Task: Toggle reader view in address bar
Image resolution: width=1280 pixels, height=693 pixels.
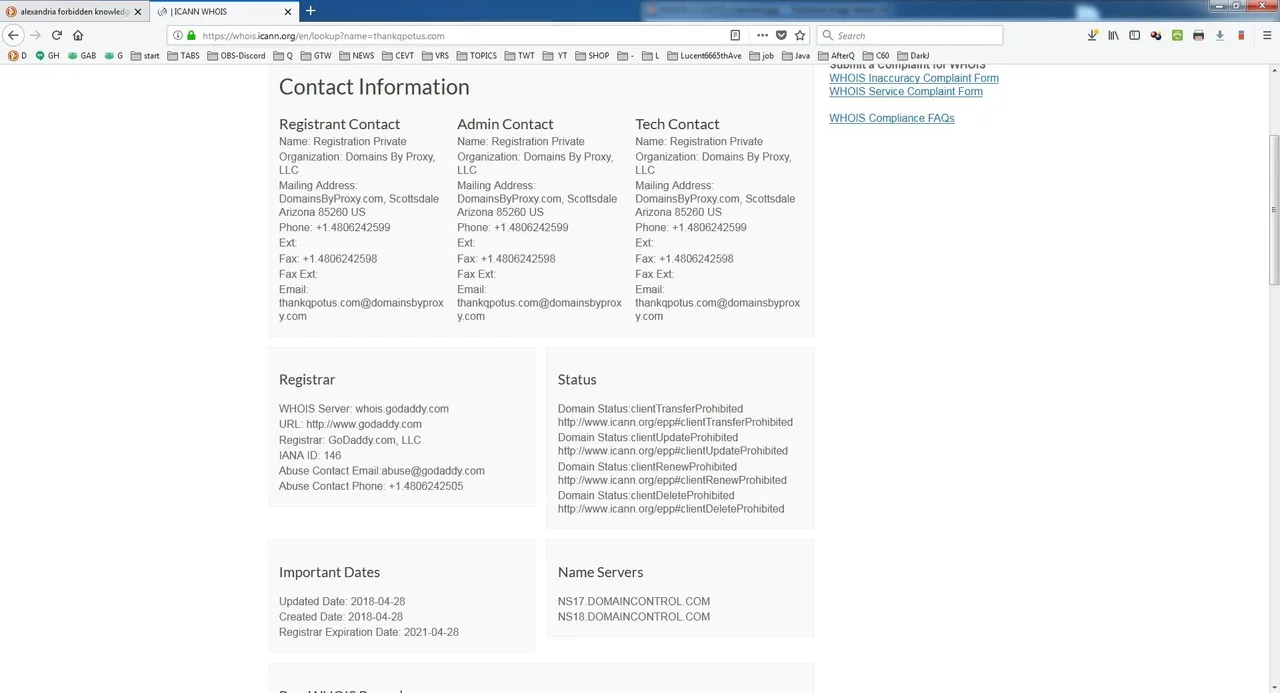Action: (735, 35)
